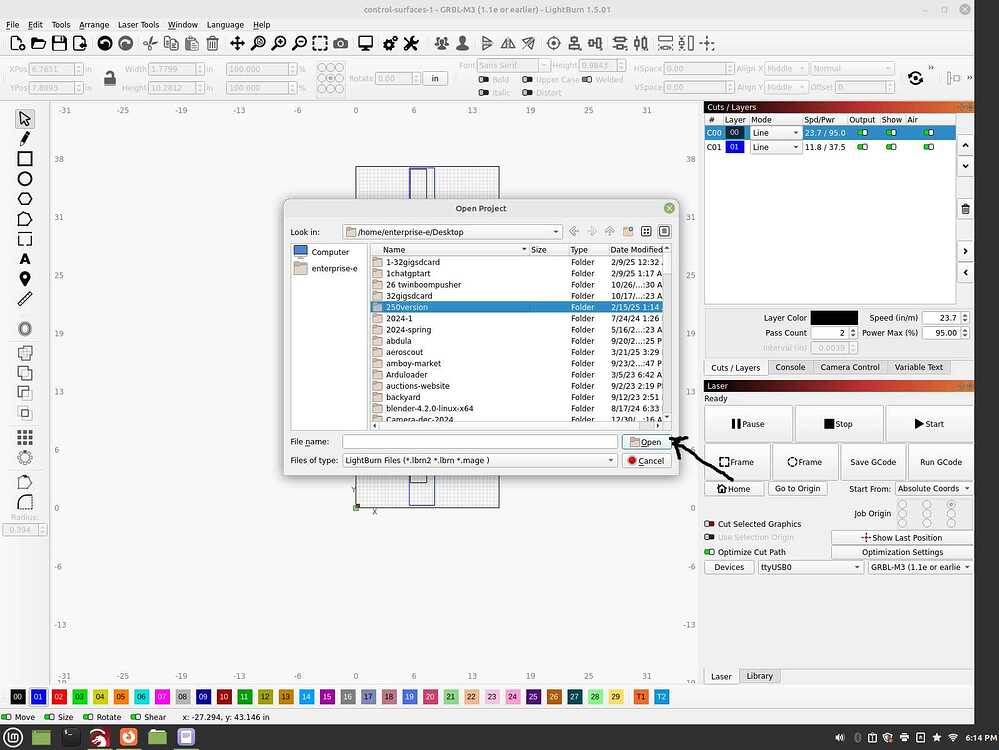The width and height of the screenshot is (999, 750).
Task: Click the Save Project floppy icon
Action: 59,43
